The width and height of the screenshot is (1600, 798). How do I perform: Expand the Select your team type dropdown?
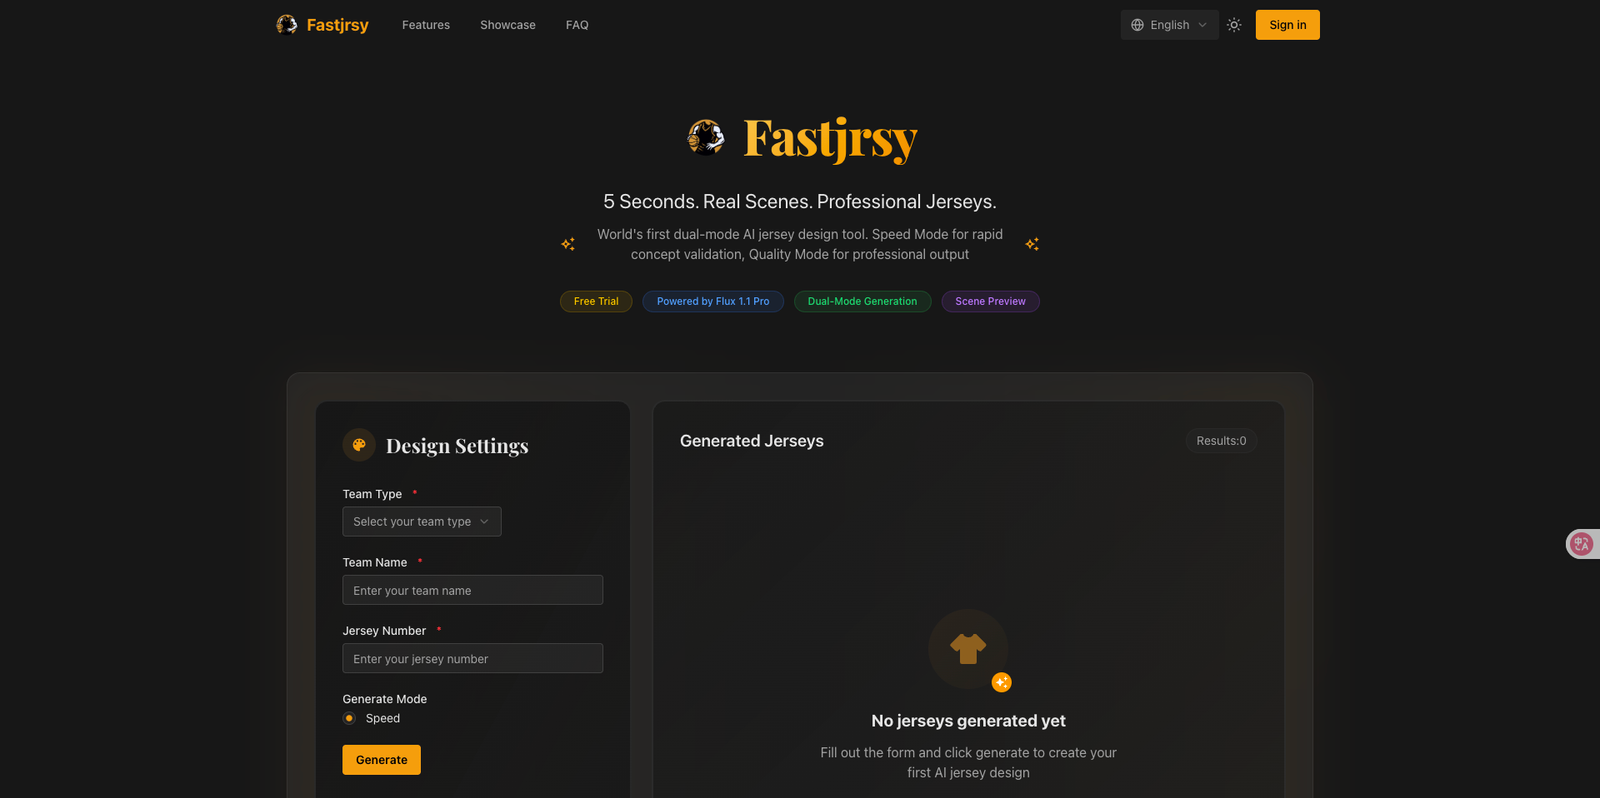coord(422,521)
